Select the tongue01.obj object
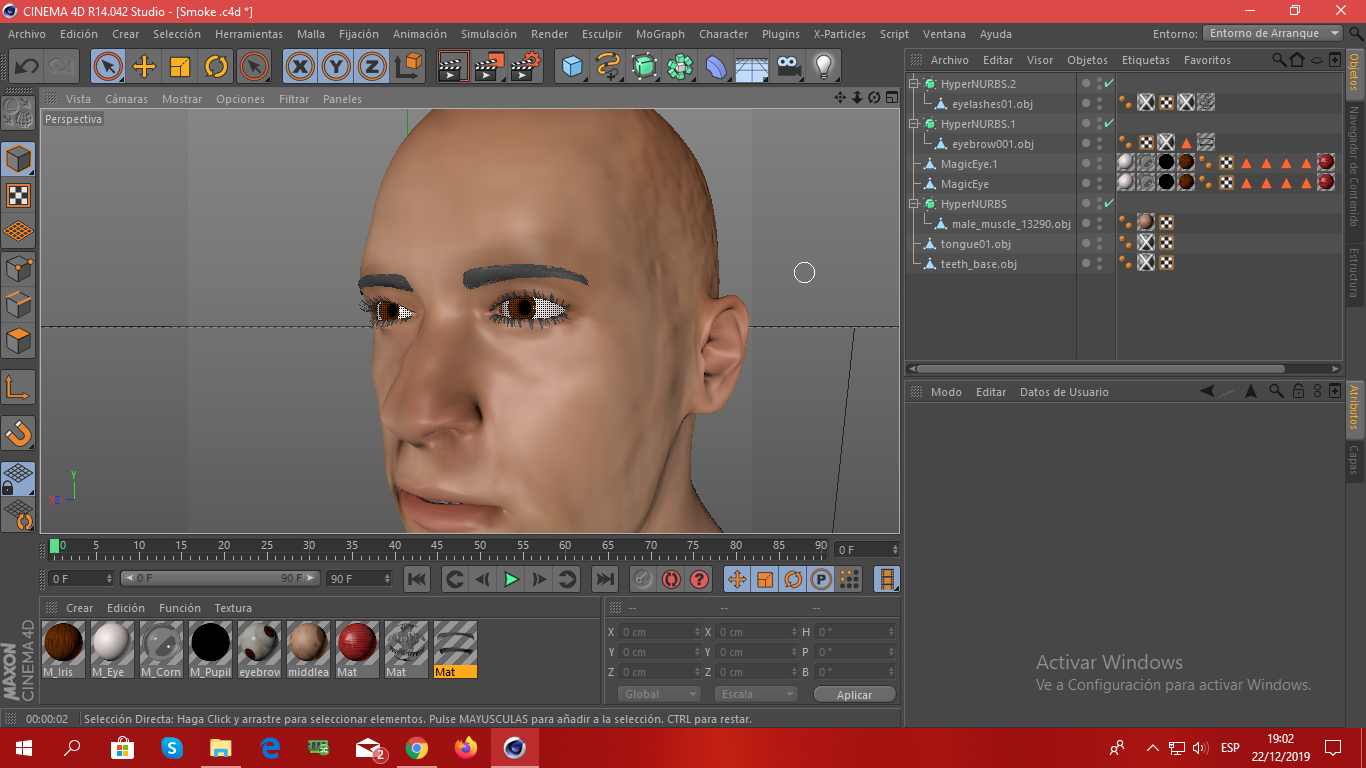Viewport: 1366px width, 768px height. tap(975, 244)
